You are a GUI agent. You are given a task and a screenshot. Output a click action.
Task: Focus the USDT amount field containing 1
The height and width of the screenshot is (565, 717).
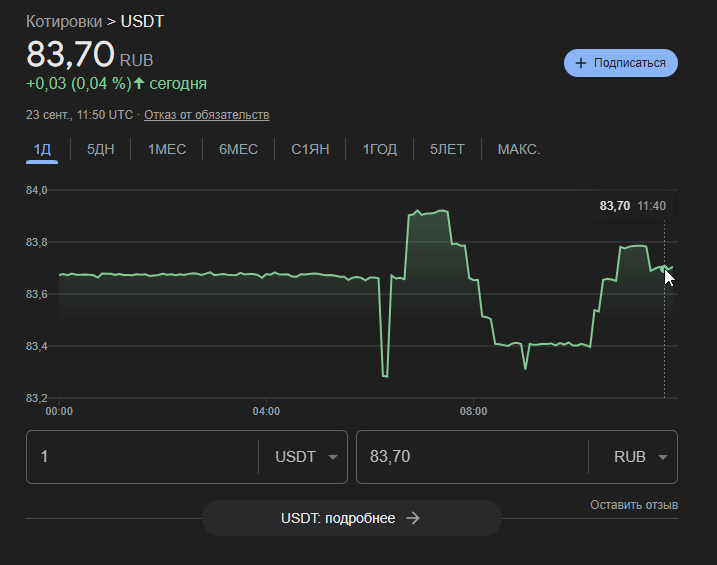coord(140,457)
